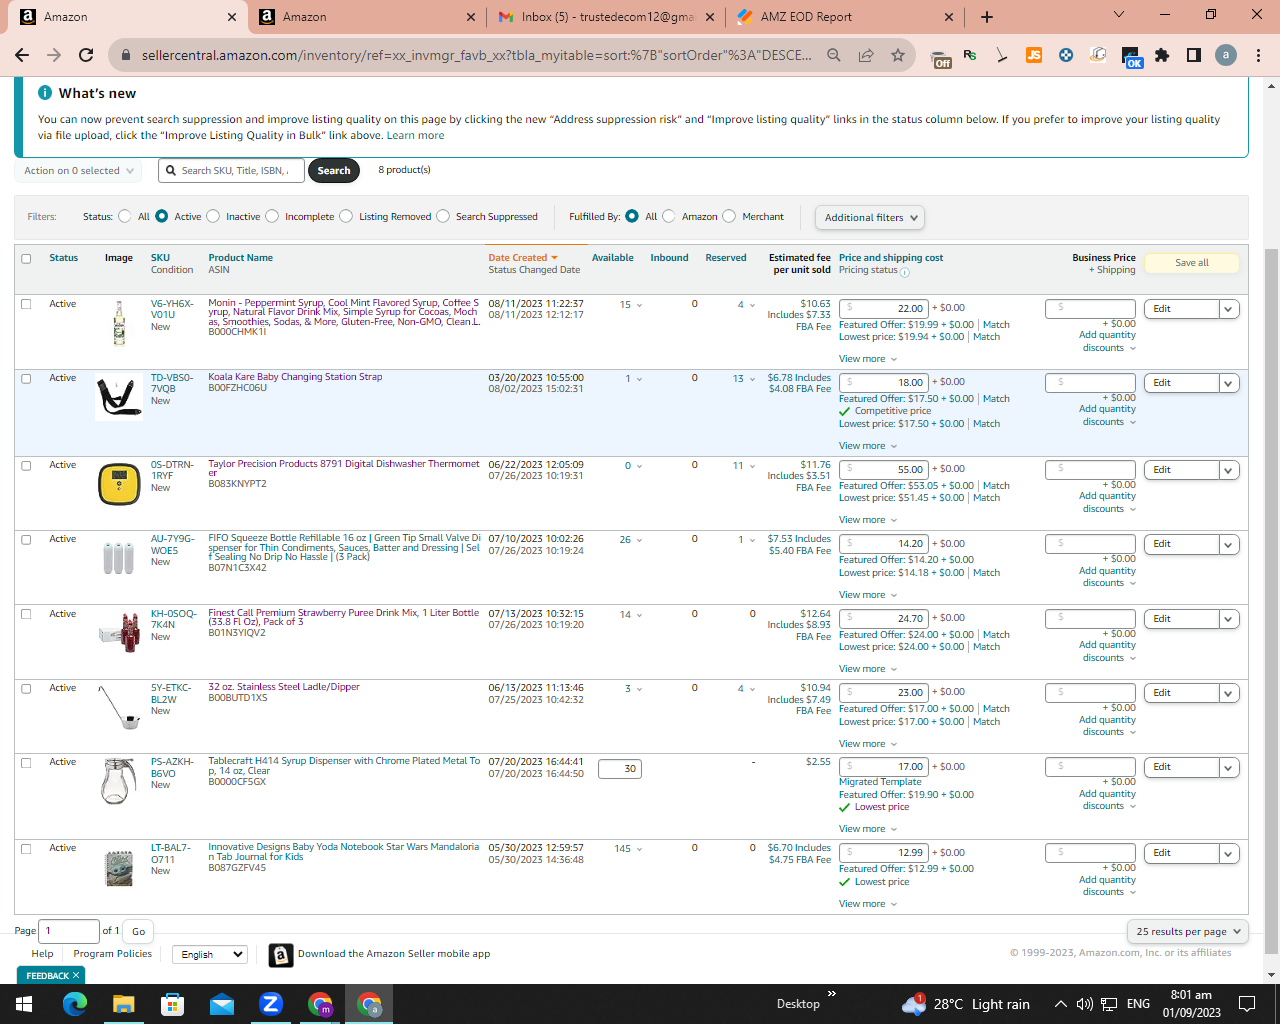Open the Windows notification center icon

(1247, 1003)
